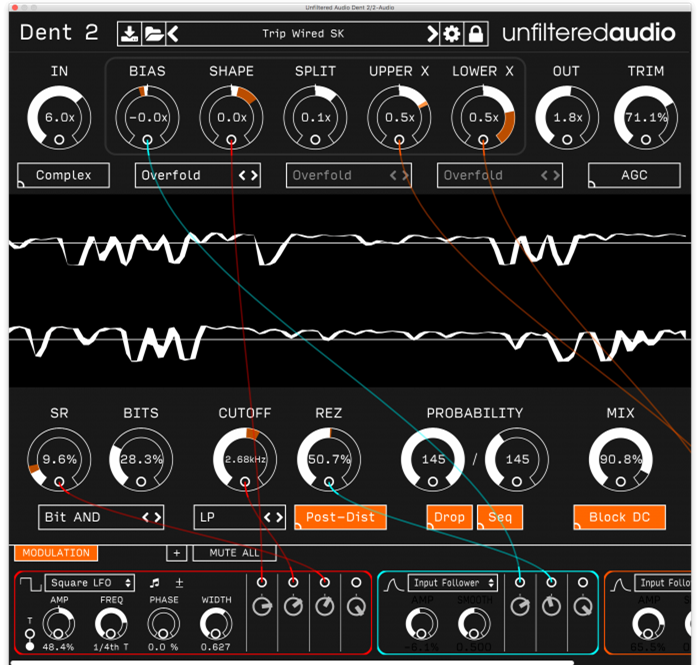Click the modulation port under UPPER X knob
Image resolution: width=700 pixels, height=665 pixels.
point(399,140)
